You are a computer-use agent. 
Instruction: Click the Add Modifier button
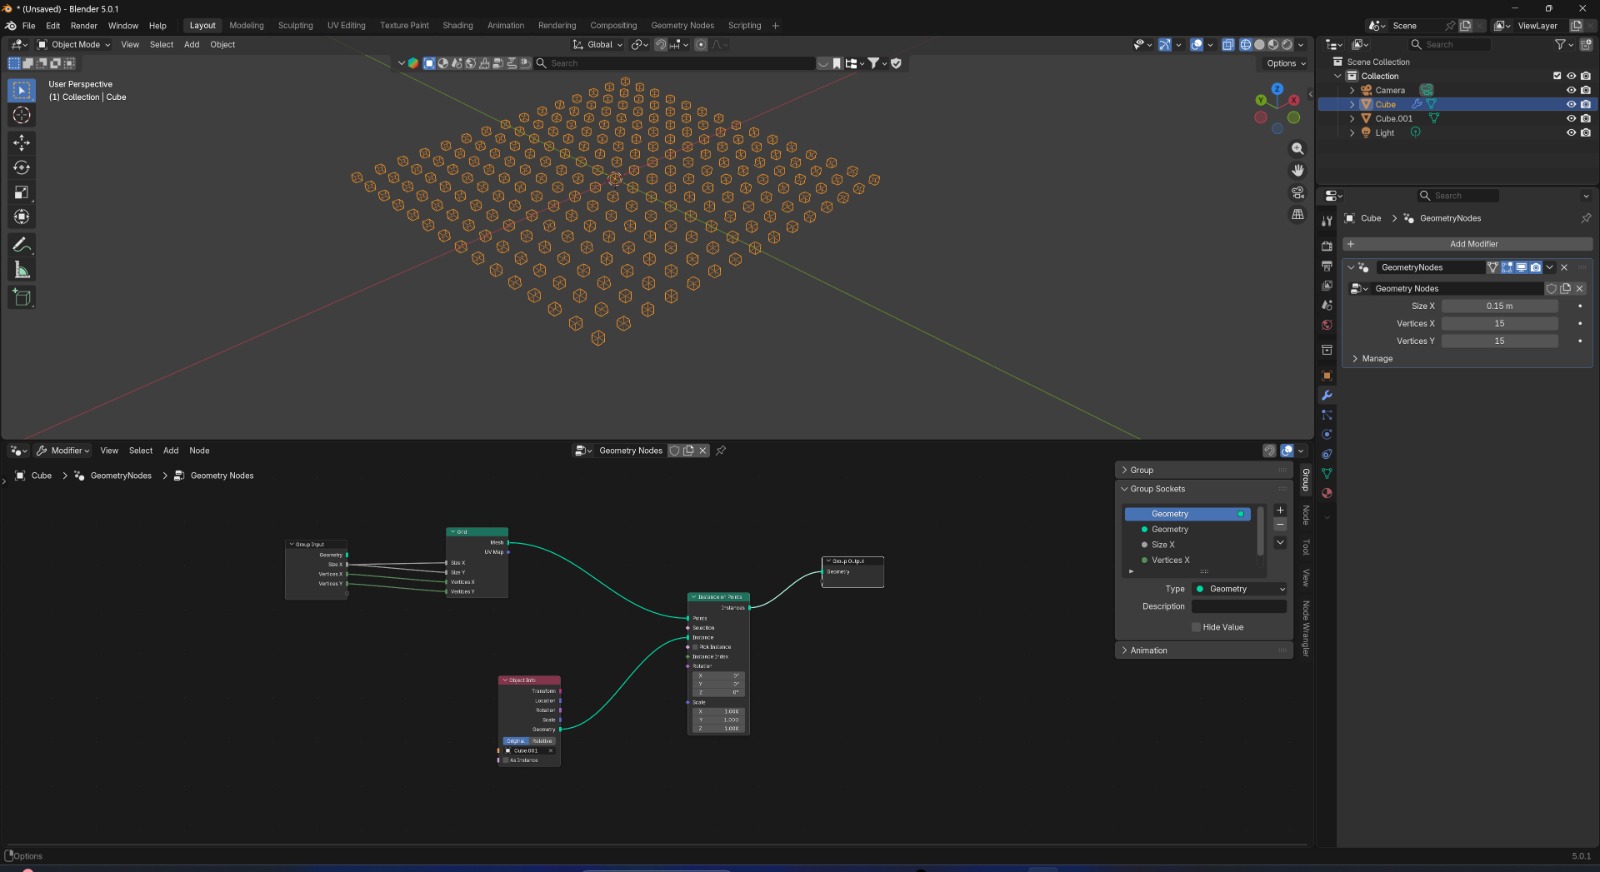click(1473, 244)
